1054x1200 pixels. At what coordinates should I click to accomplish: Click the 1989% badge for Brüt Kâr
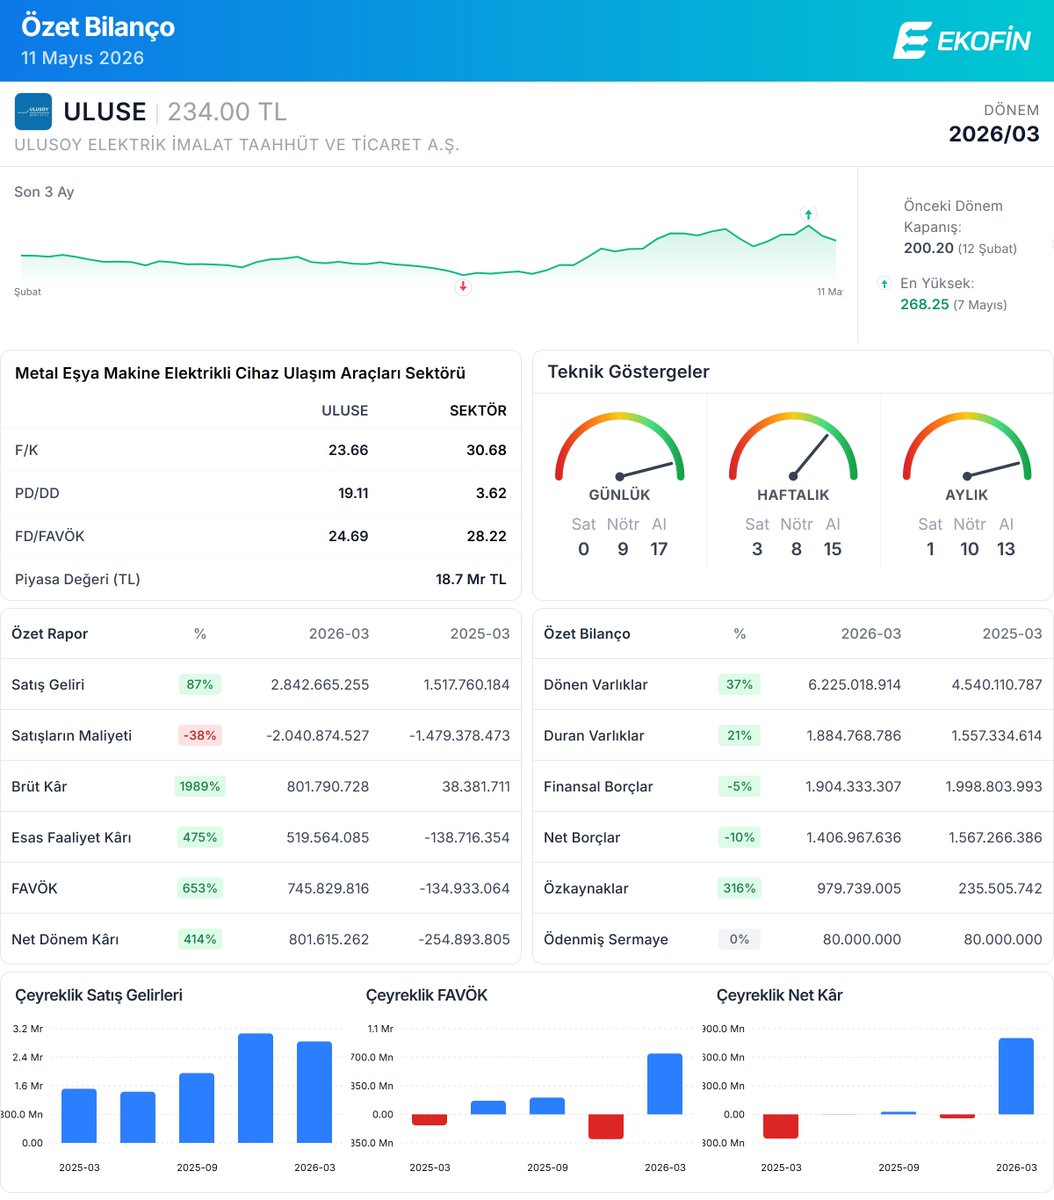pyautogui.click(x=200, y=786)
